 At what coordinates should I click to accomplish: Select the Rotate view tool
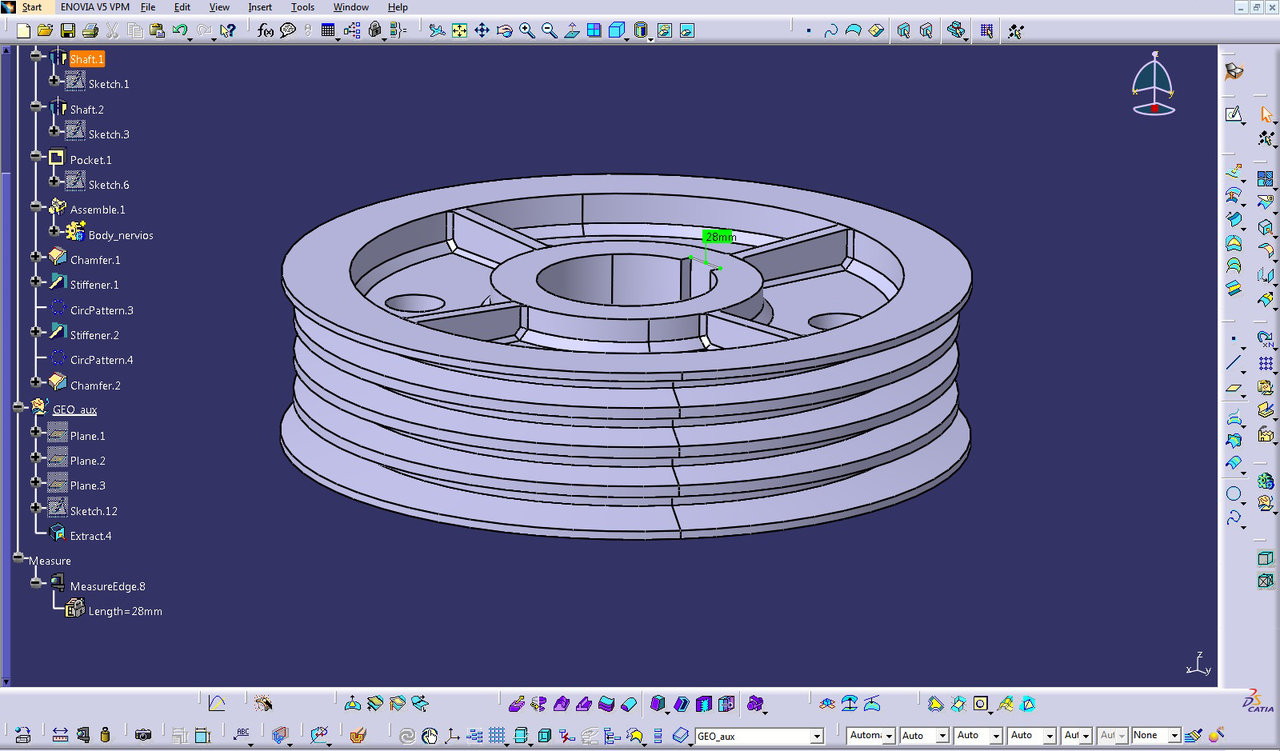click(504, 31)
